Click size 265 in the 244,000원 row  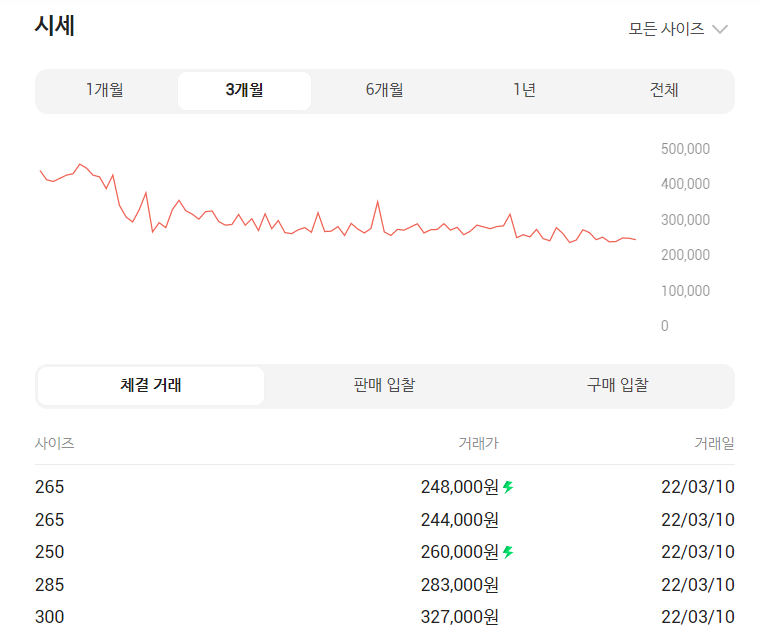pyautogui.click(x=50, y=520)
